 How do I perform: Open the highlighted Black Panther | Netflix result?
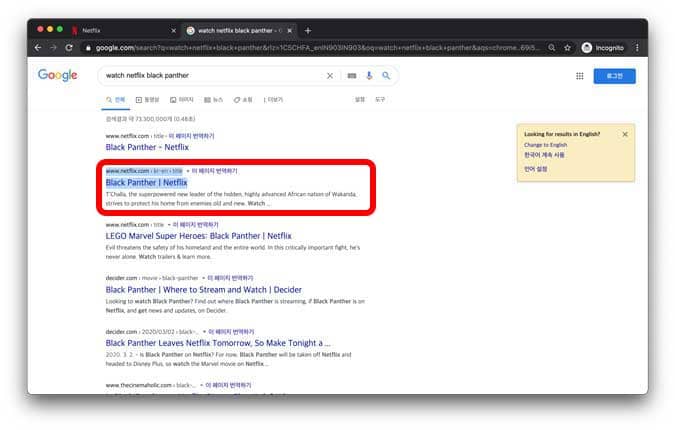(146, 183)
